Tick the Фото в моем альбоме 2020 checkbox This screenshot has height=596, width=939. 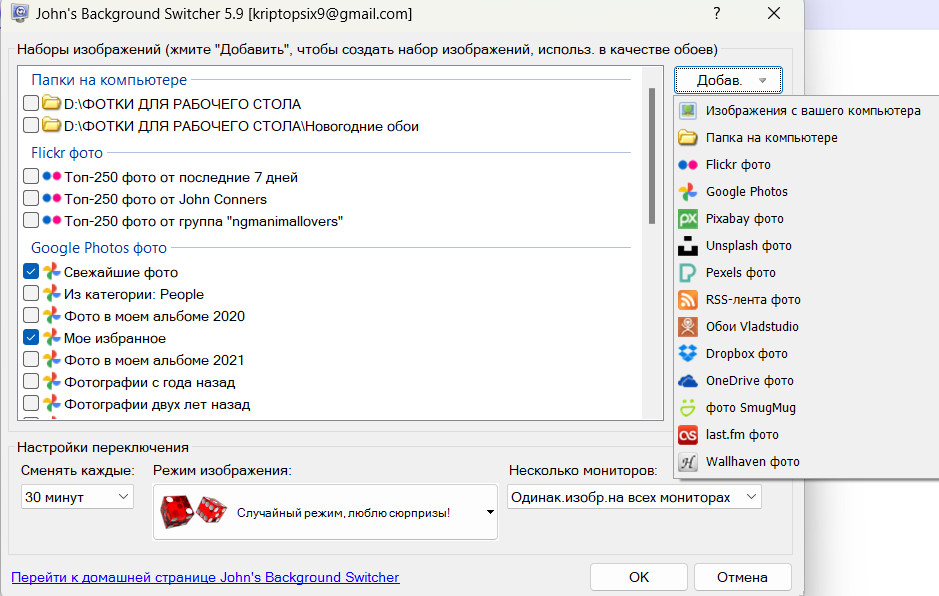coord(31,315)
